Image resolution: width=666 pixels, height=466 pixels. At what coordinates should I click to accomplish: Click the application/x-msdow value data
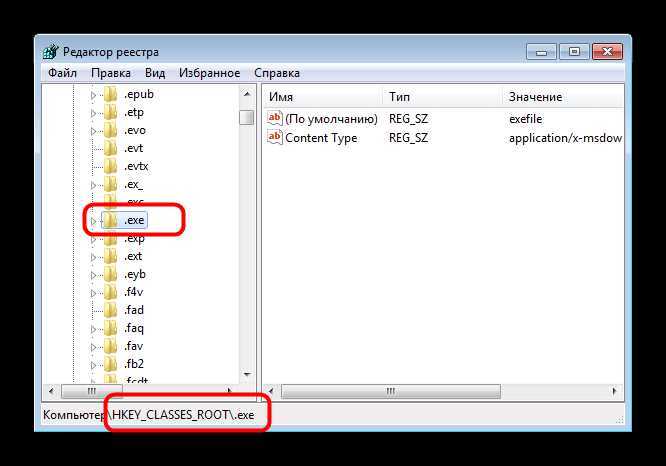click(x=565, y=138)
